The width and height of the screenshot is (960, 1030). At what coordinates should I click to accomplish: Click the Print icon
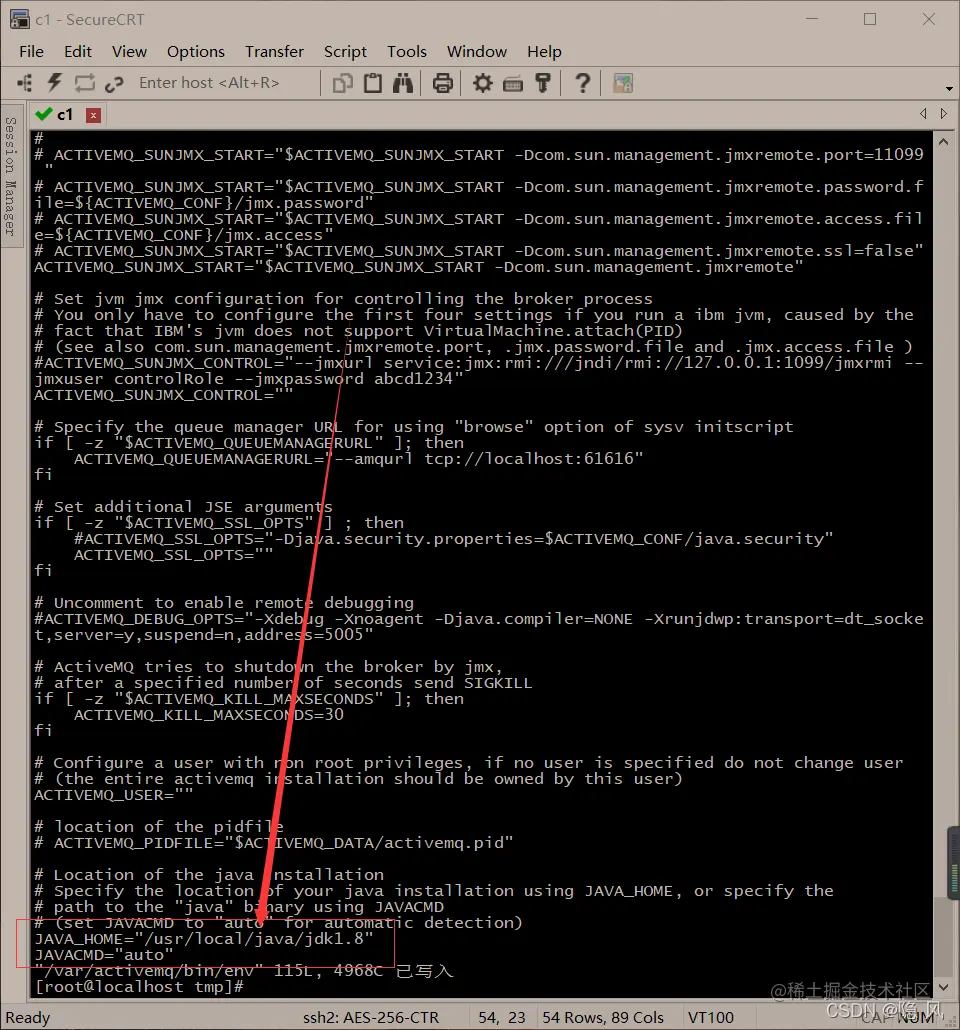443,83
